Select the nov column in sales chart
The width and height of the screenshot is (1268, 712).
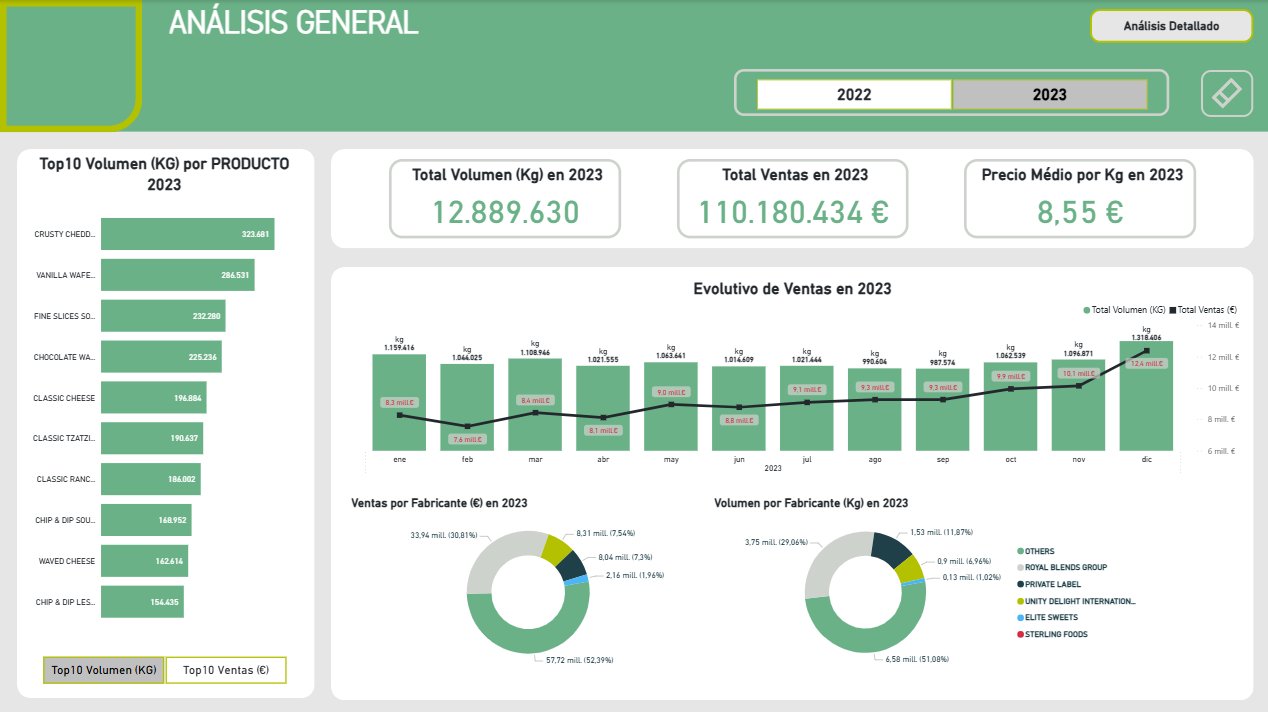1078,405
